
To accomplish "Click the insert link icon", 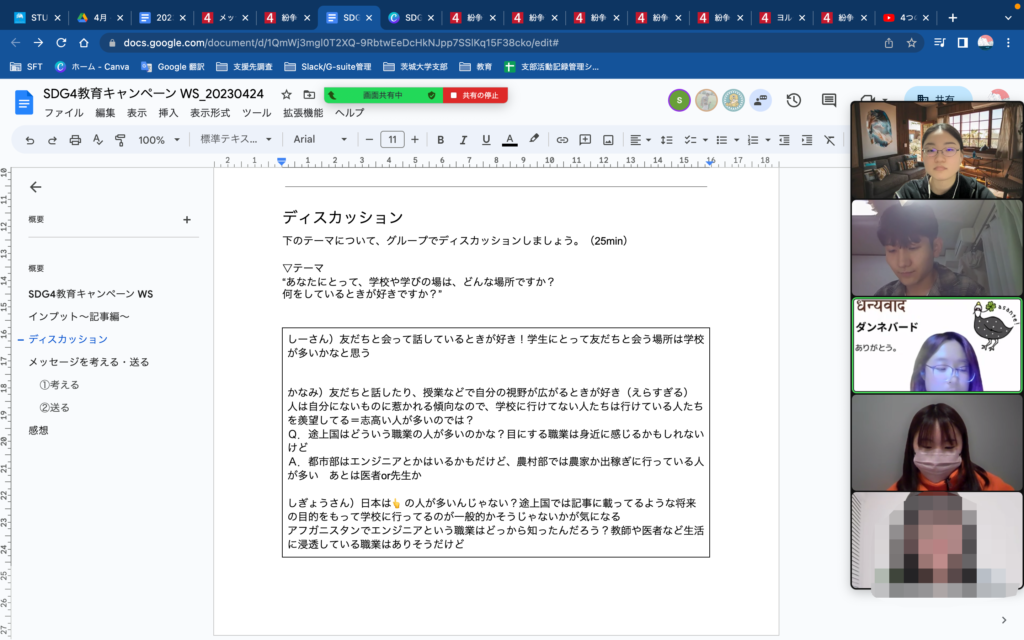I will point(562,140).
